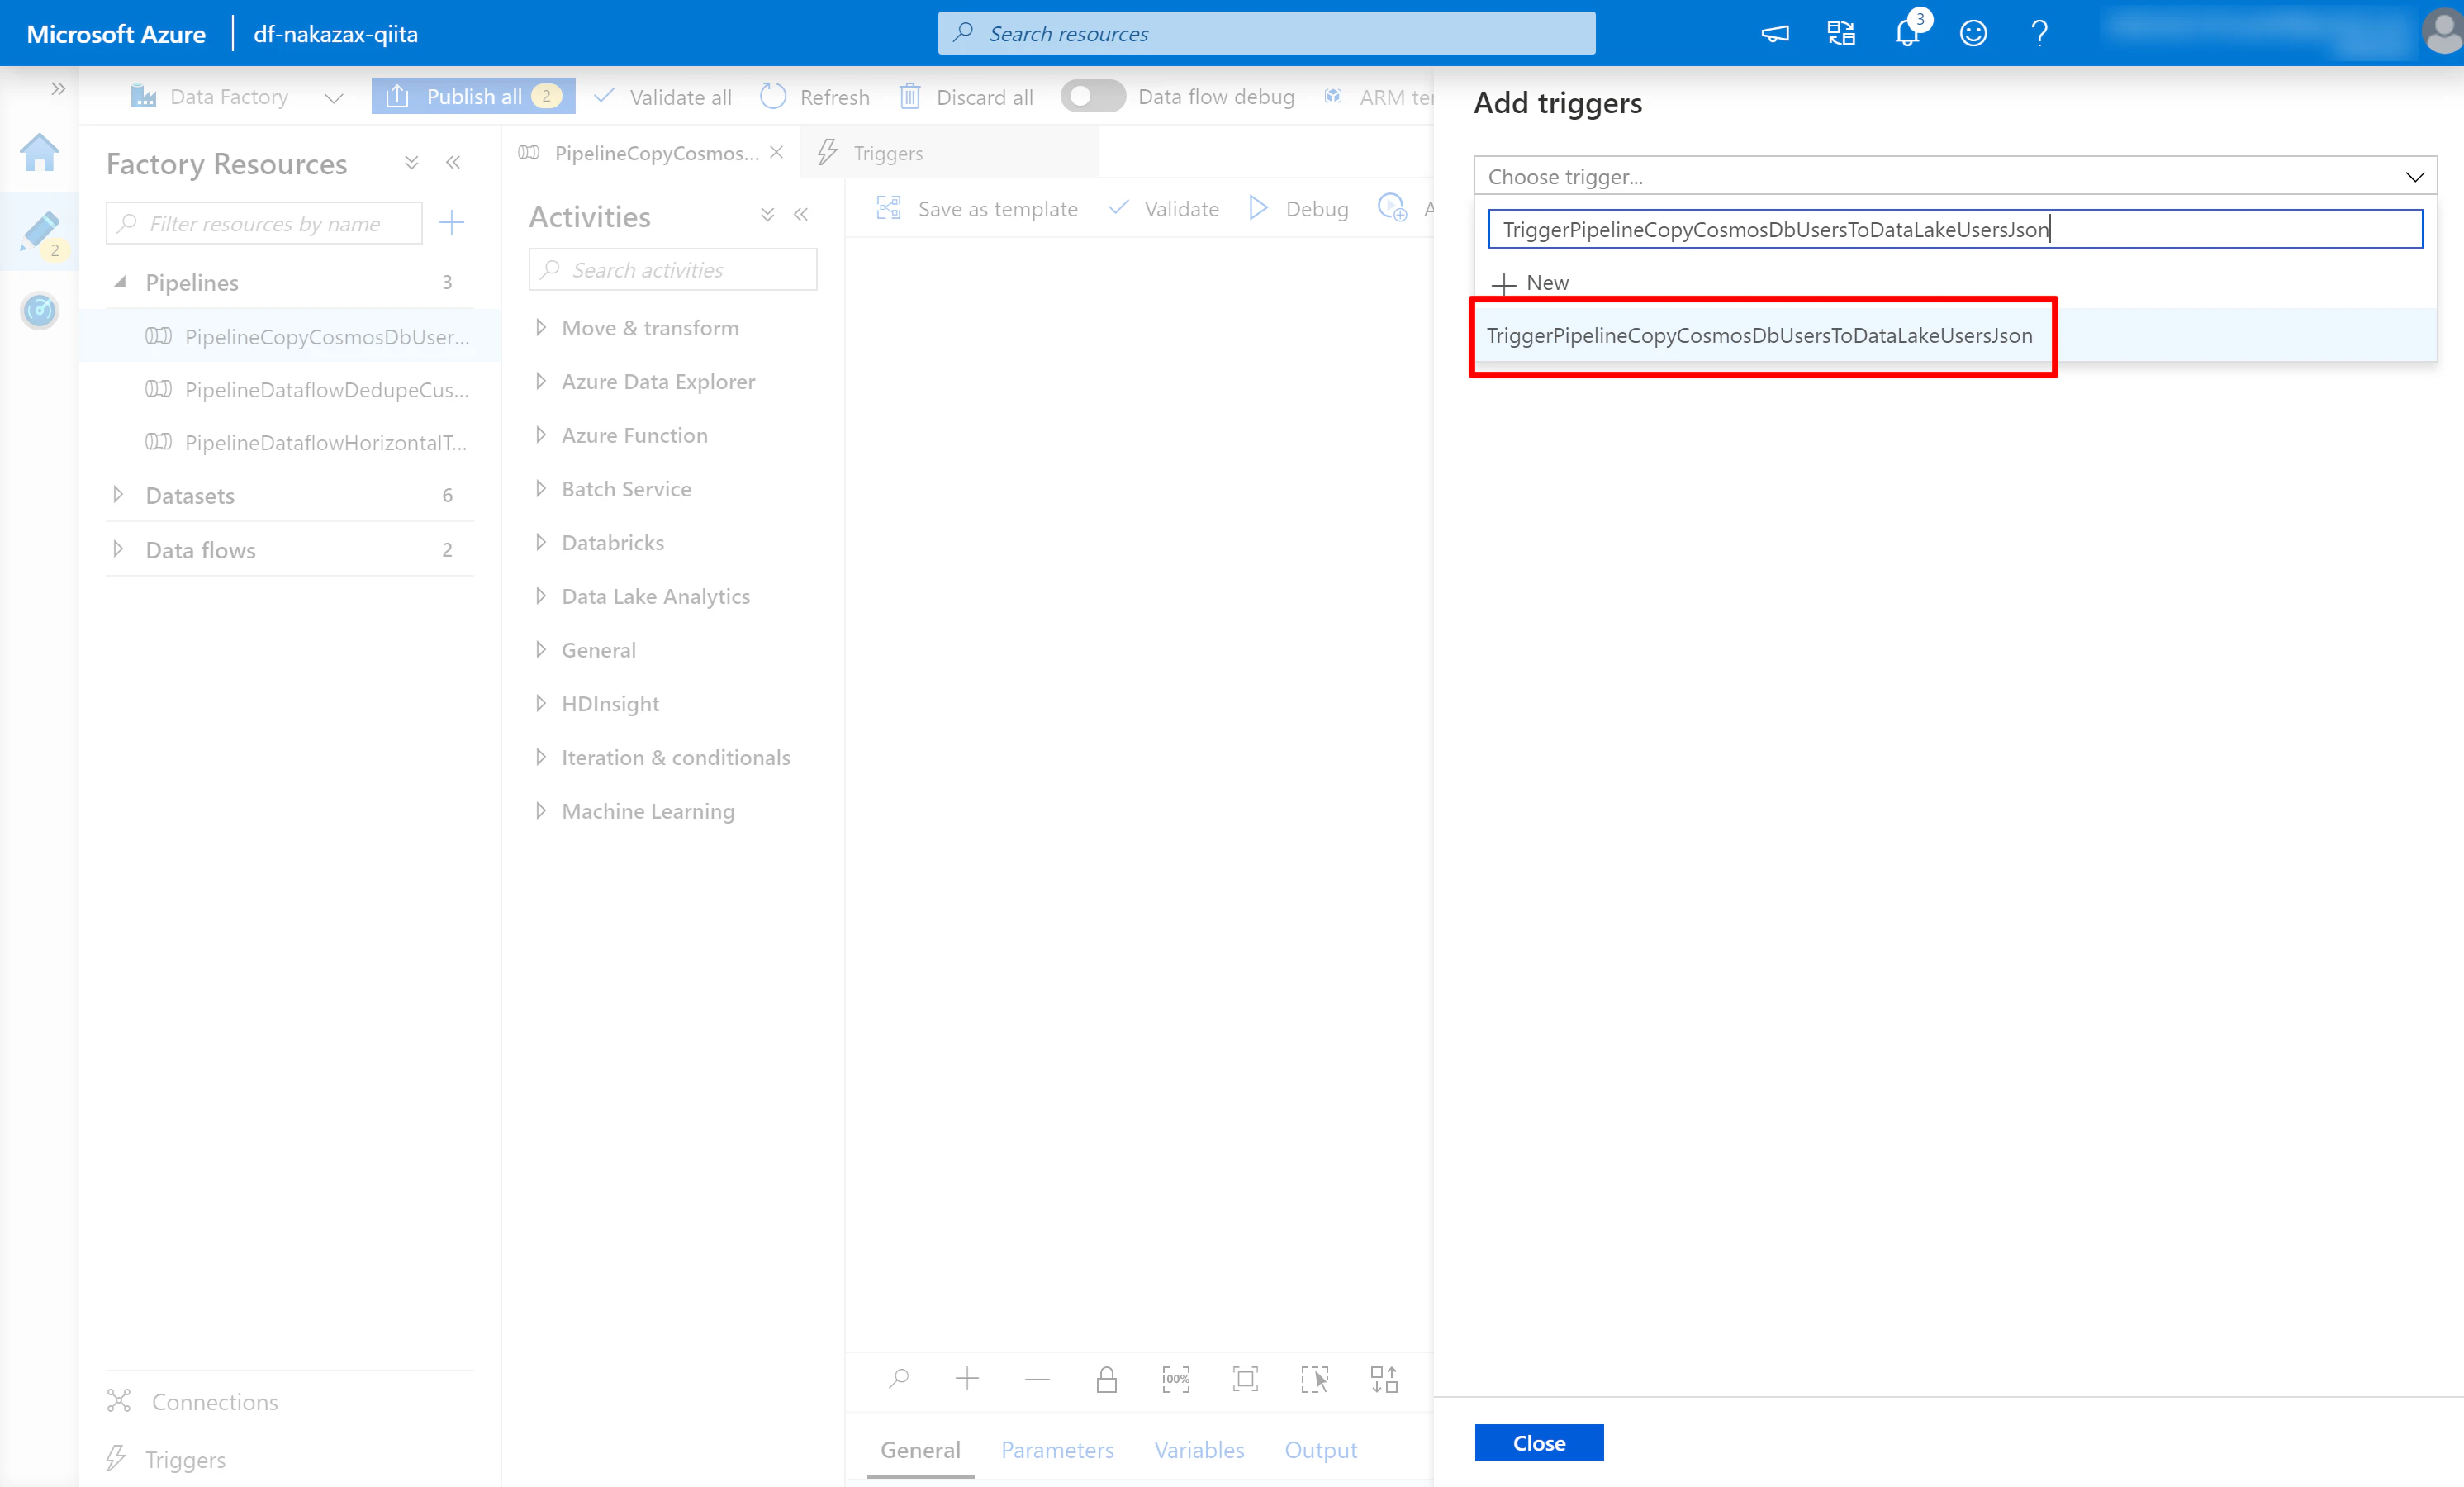Open Connections at the bottom left
This screenshot has width=2464, height=1487.
click(193, 1402)
